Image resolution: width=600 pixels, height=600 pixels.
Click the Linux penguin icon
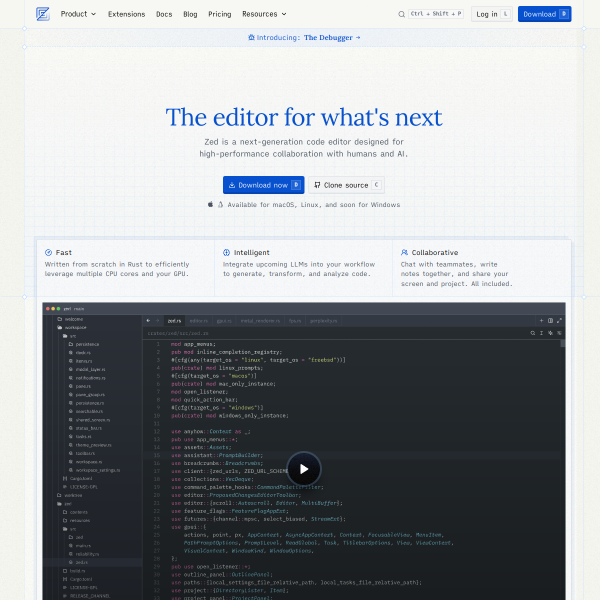220,204
